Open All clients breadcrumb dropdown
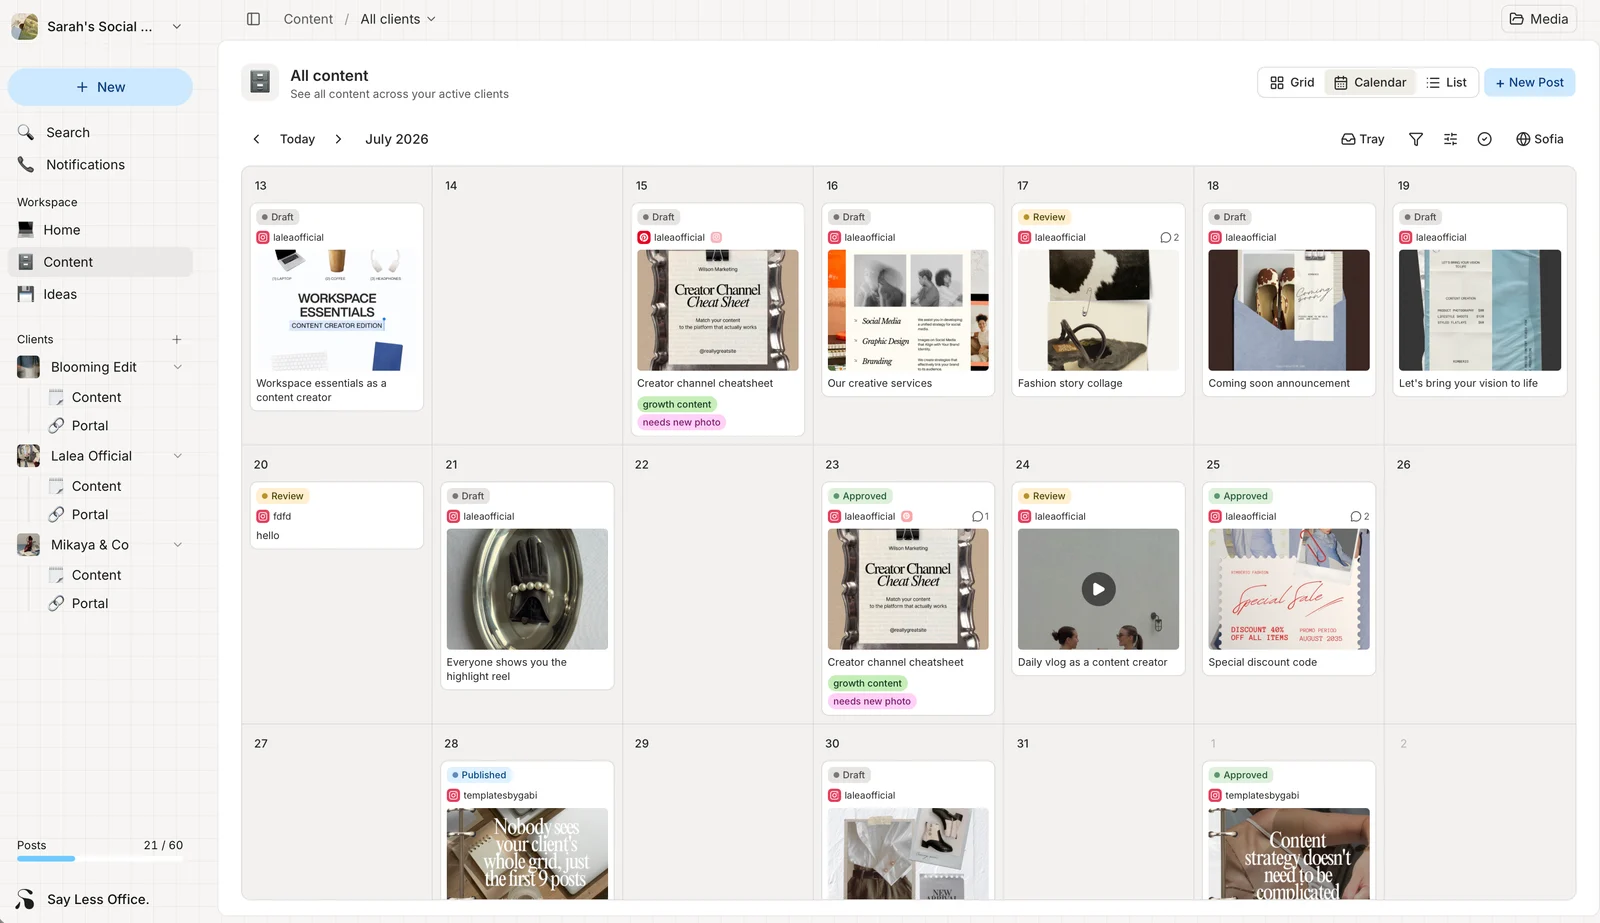 click(398, 19)
